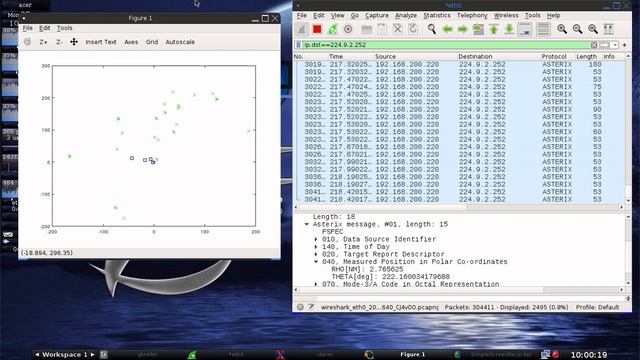Zoom out the Wireshark packet text

click(578, 29)
